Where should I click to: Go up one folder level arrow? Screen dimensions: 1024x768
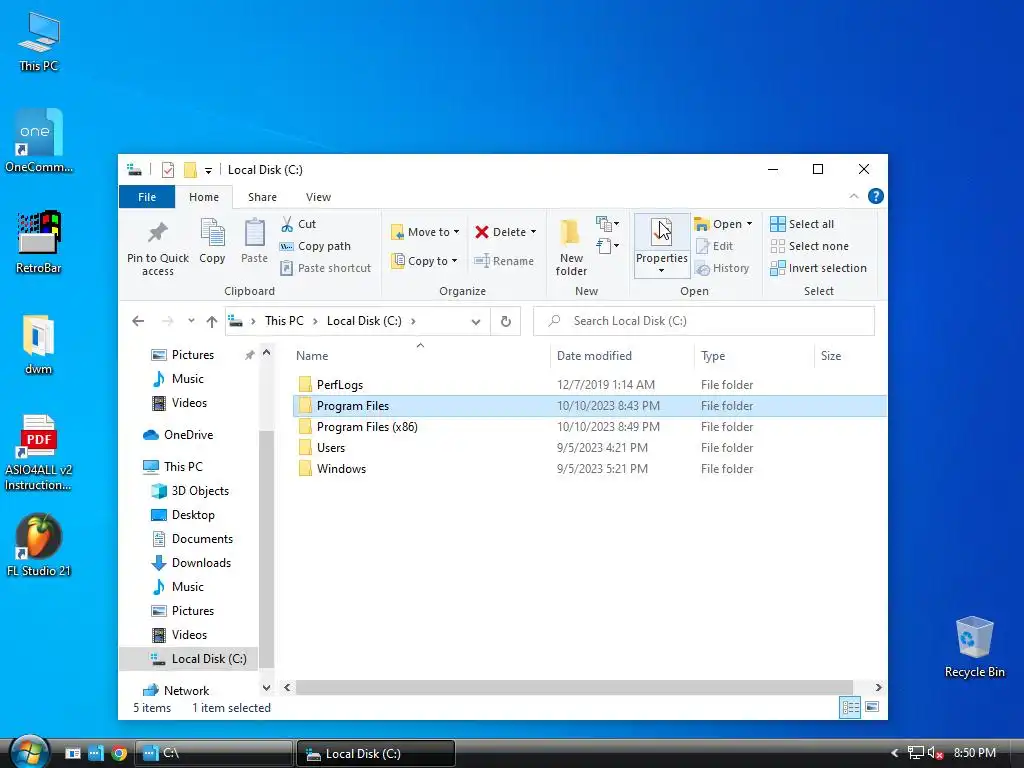pos(212,321)
